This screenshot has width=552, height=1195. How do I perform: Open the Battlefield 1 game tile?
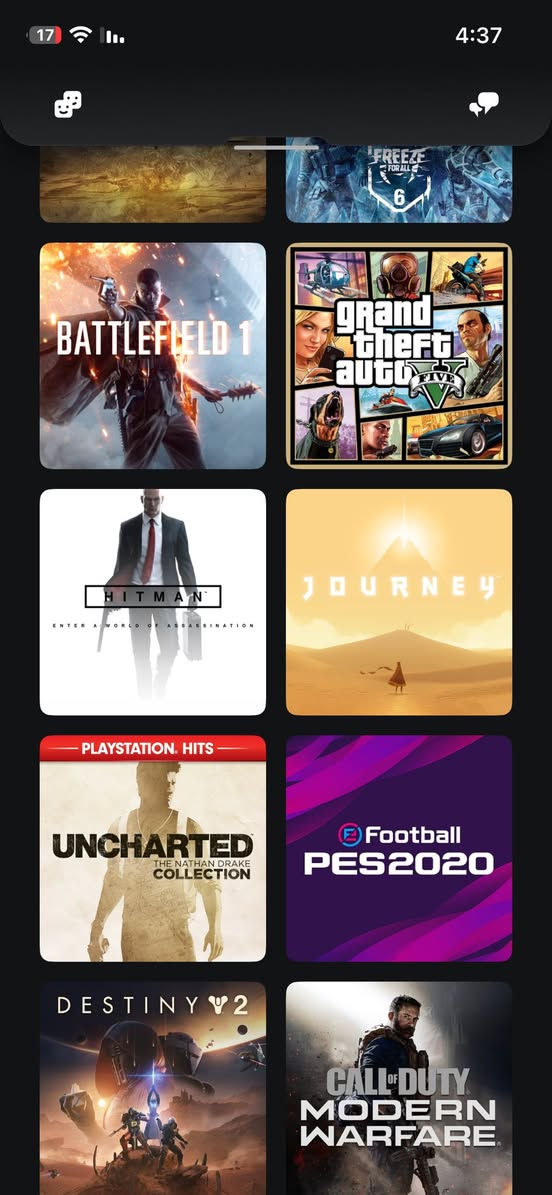click(x=152, y=355)
